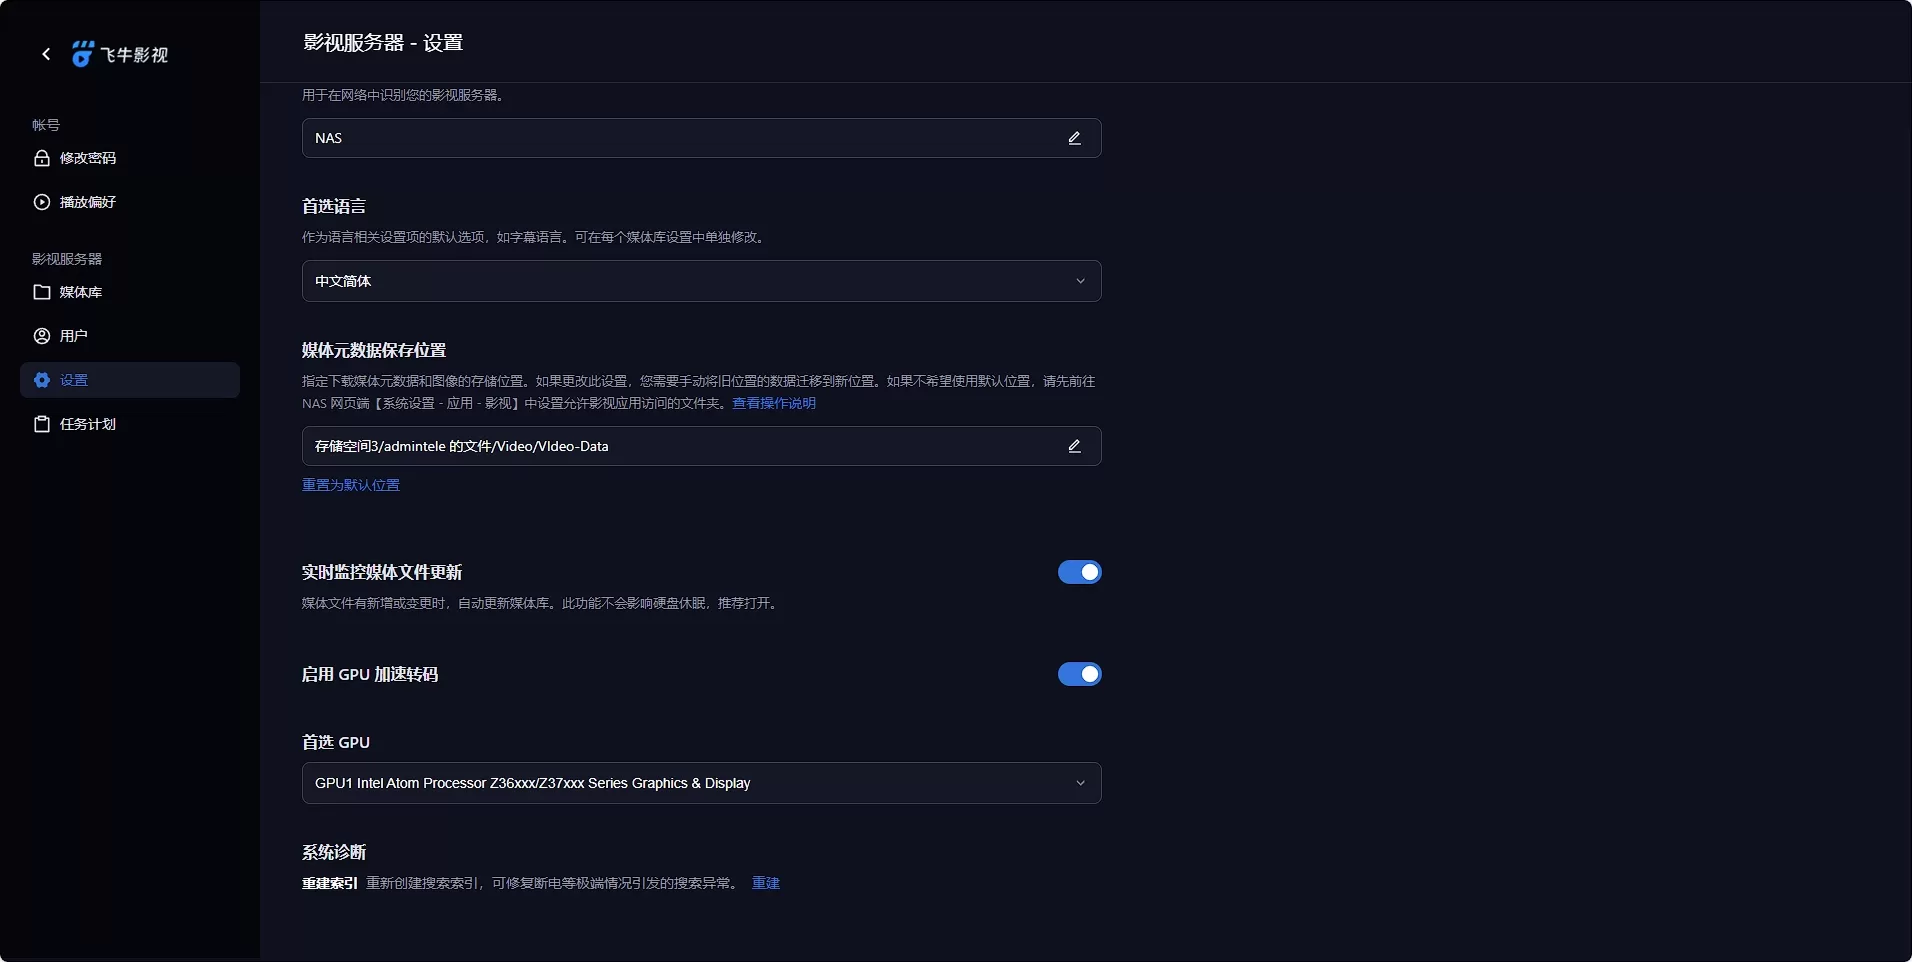1912x962 pixels.
Task: Click the 系统诊断 heading
Action: 334,852
